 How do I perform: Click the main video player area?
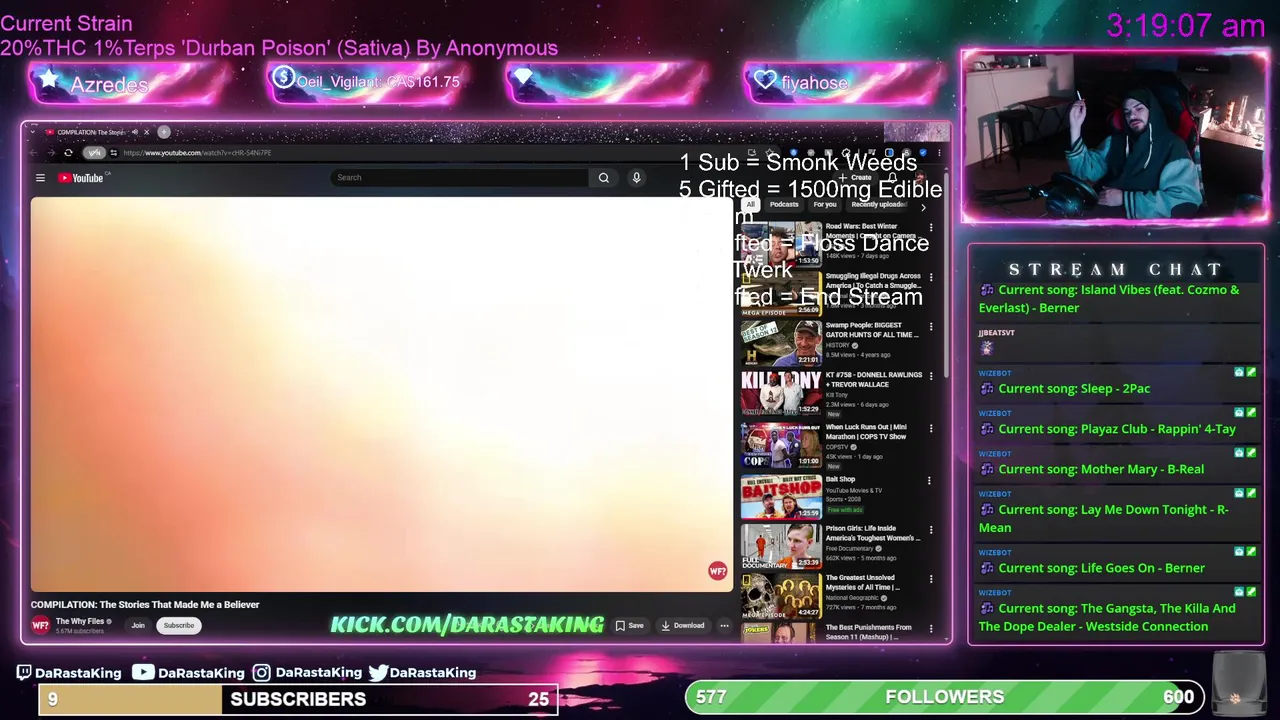pyautogui.click(x=381, y=394)
